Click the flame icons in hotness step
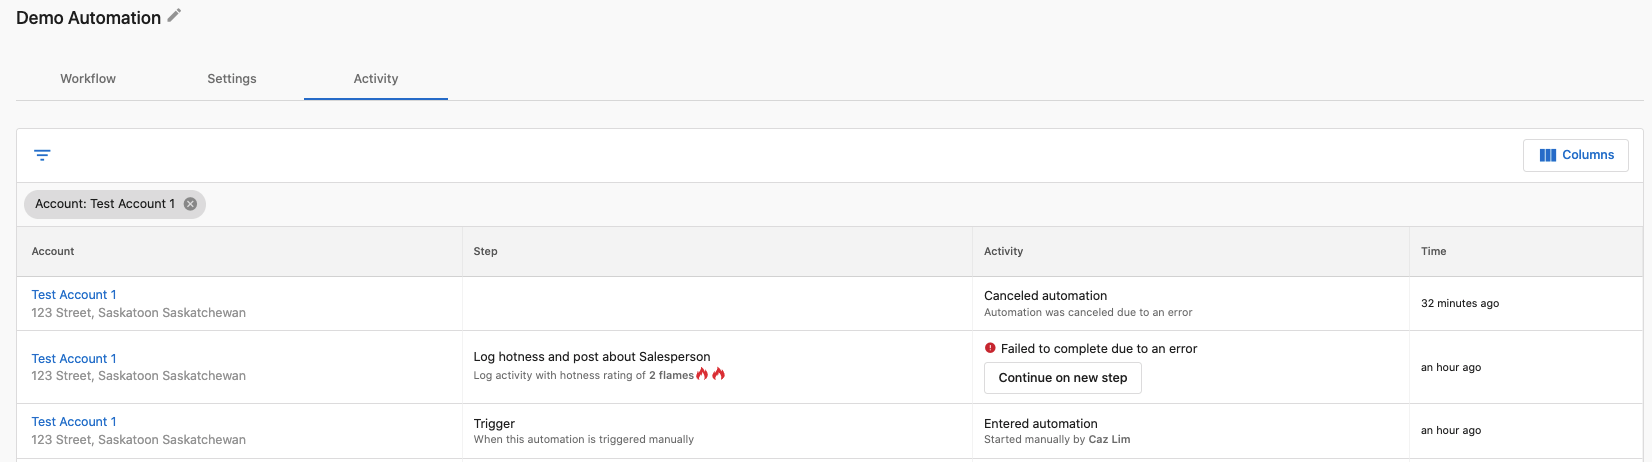This screenshot has width=1652, height=462. tap(710, 374)
